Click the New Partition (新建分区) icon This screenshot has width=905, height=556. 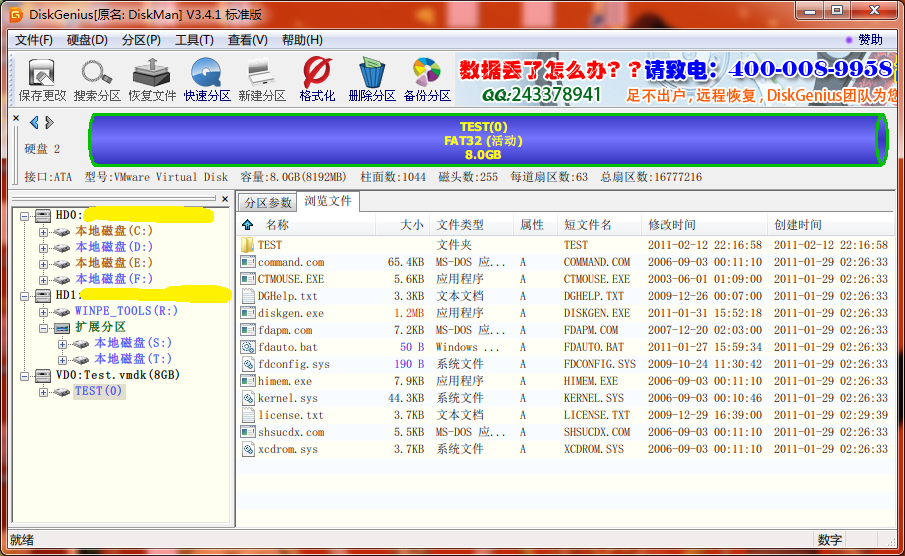click(261, 80)
